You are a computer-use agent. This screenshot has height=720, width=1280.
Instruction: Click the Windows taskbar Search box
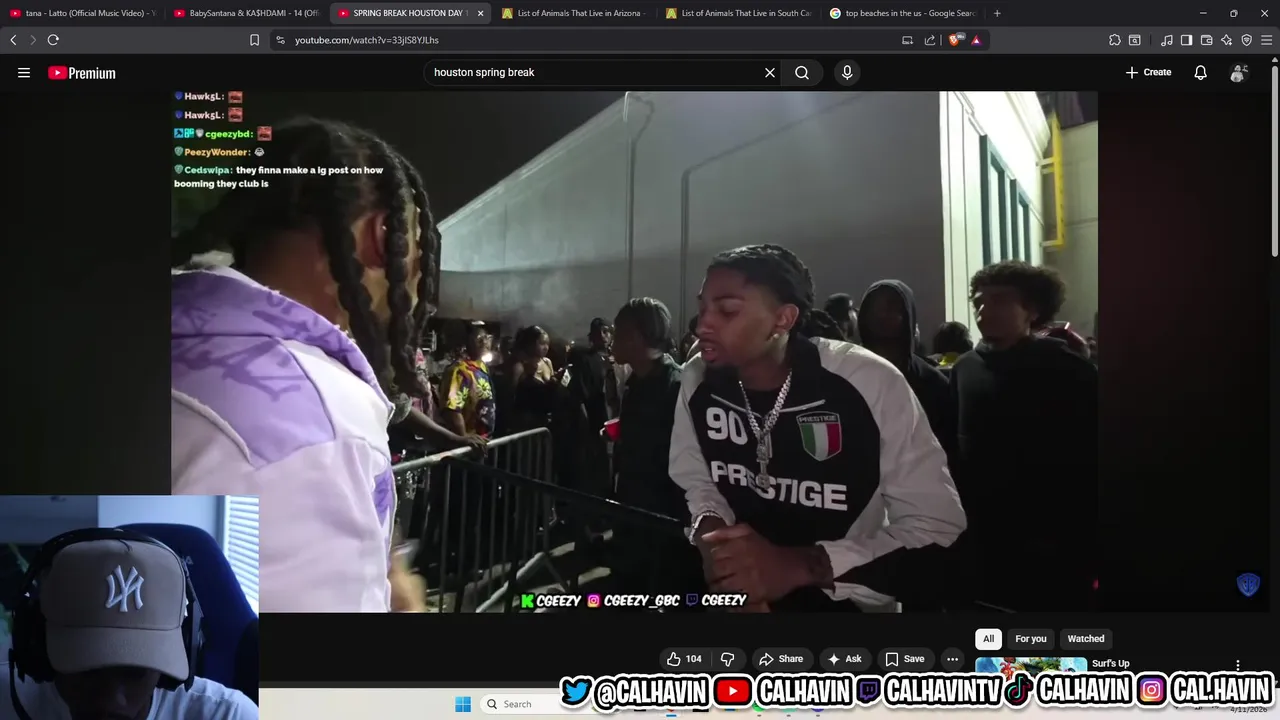(520, 704)
